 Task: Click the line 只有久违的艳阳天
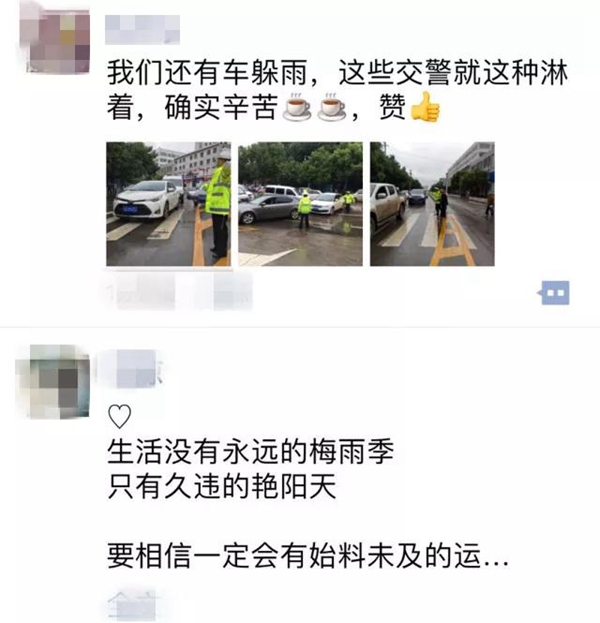click(222, 486)
